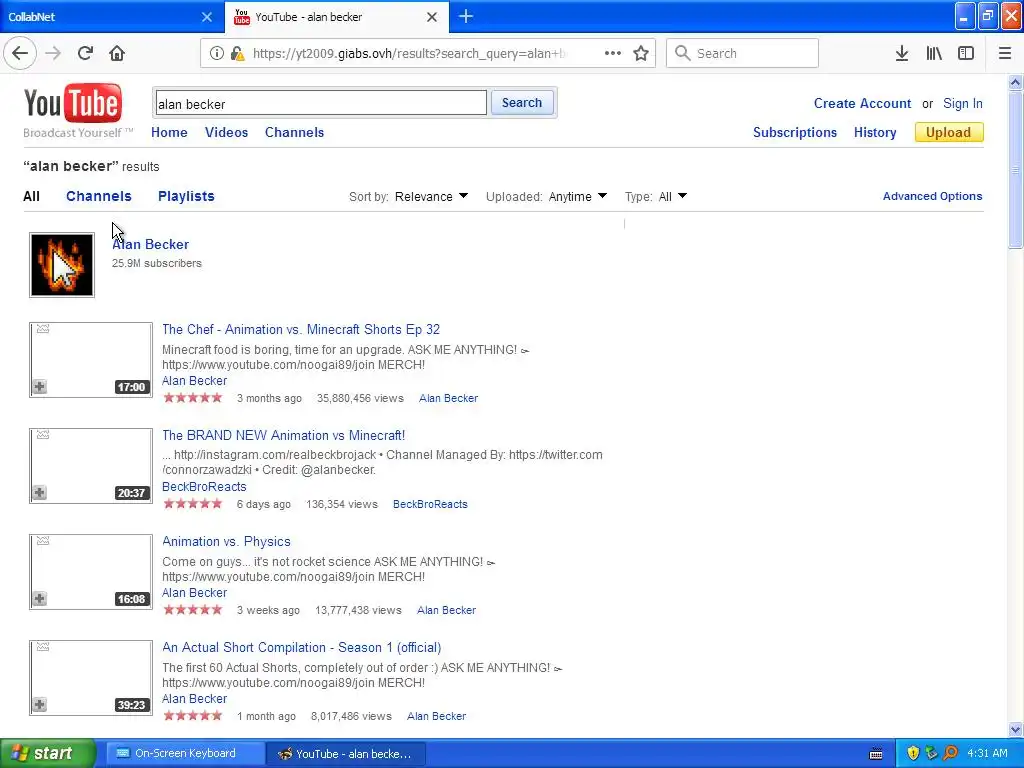Close the CollabNet tab
The height and width of the screenshot is (768, 1024).
[206, 17]
